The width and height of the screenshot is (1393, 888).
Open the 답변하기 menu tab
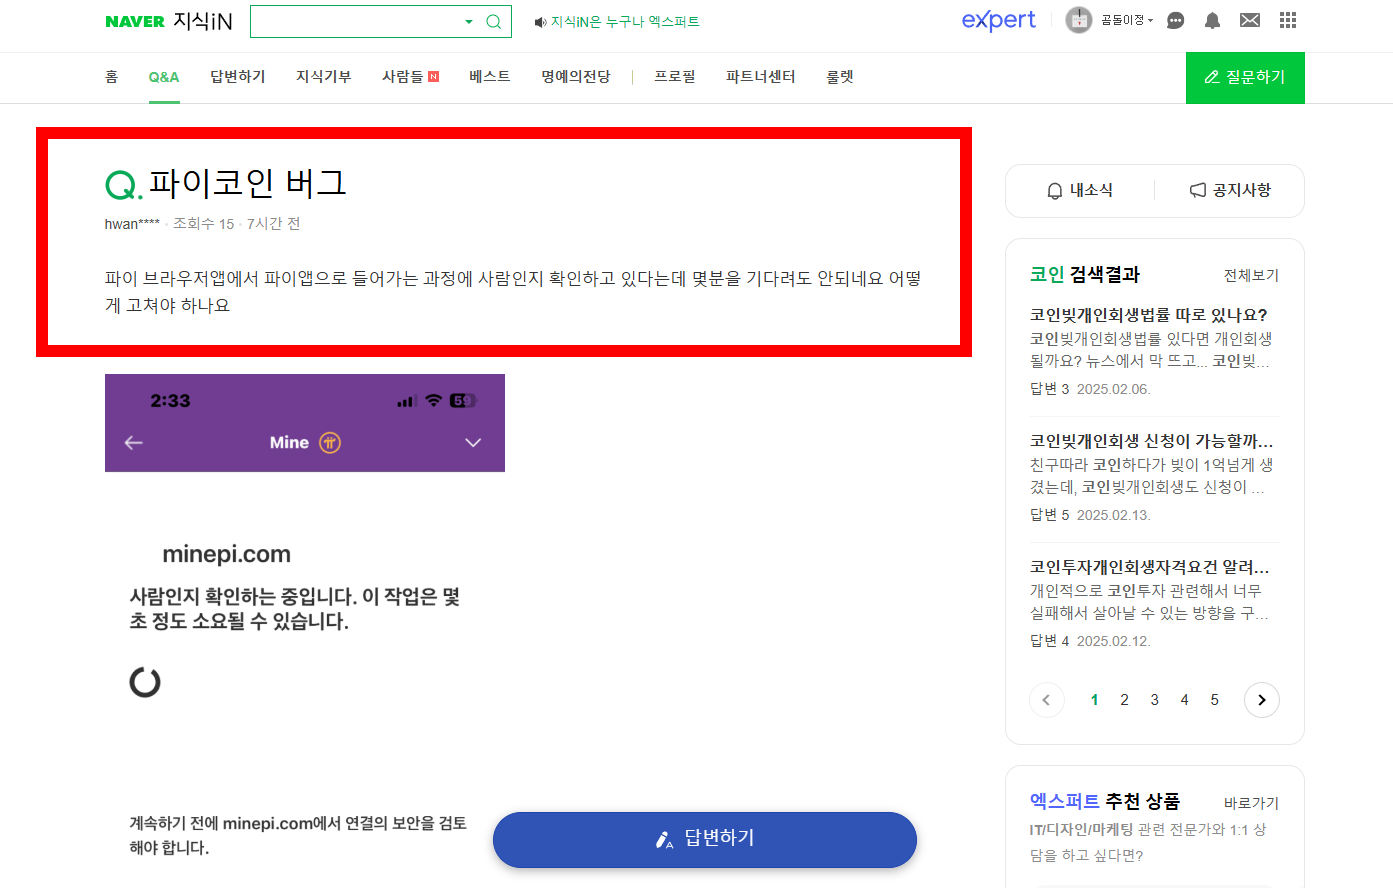click(238, 77)
